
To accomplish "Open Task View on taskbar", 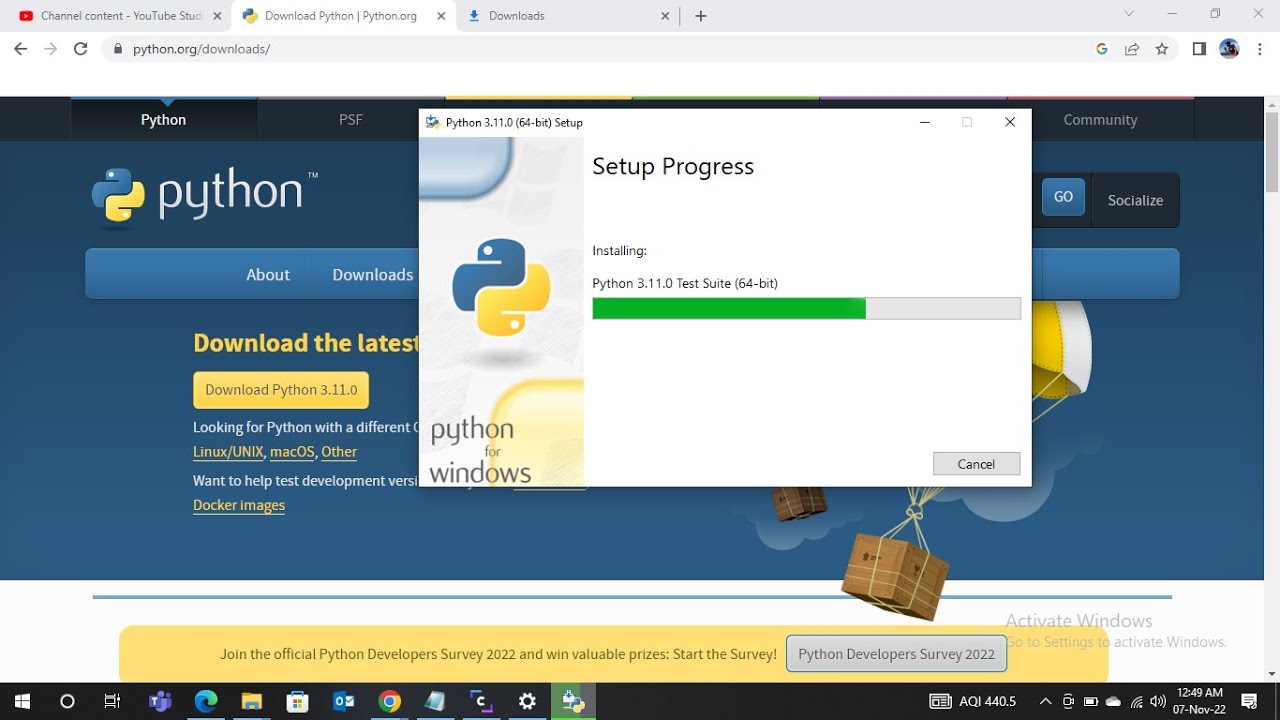I will click(x=112, y=701).
